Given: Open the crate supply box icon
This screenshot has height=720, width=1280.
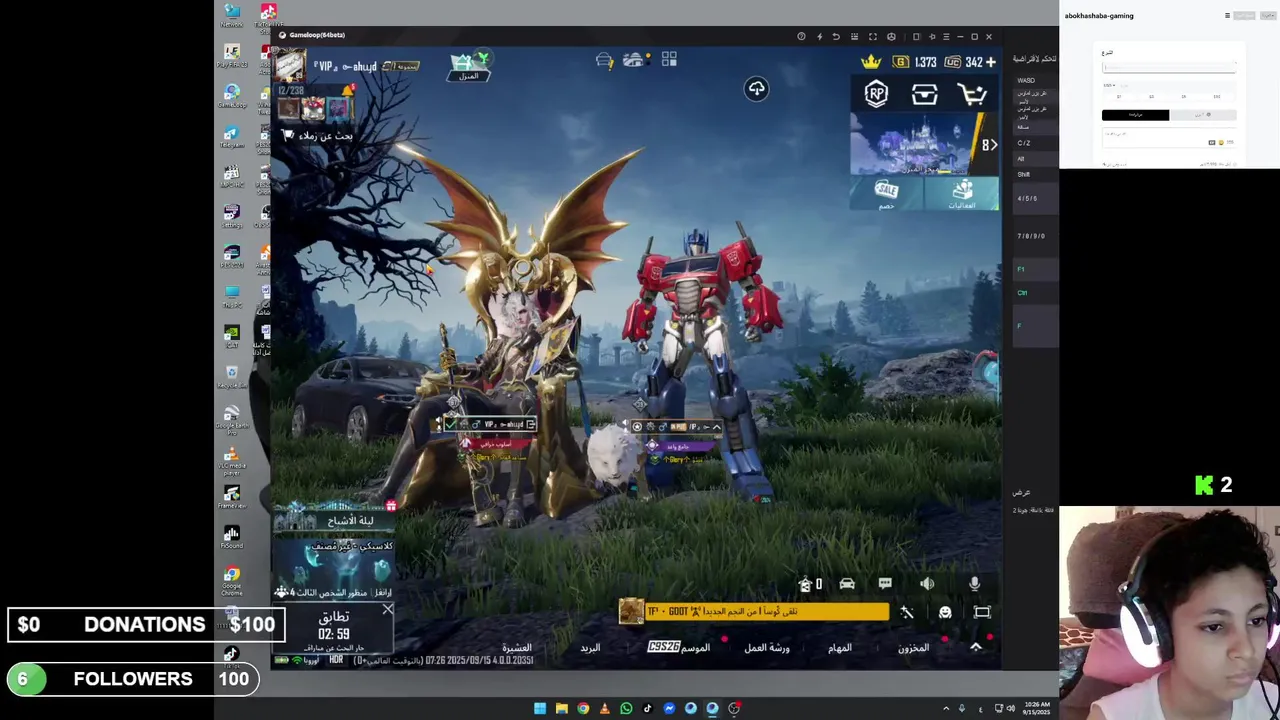Looking at the screenshot, I should click(x=924, y=94).
